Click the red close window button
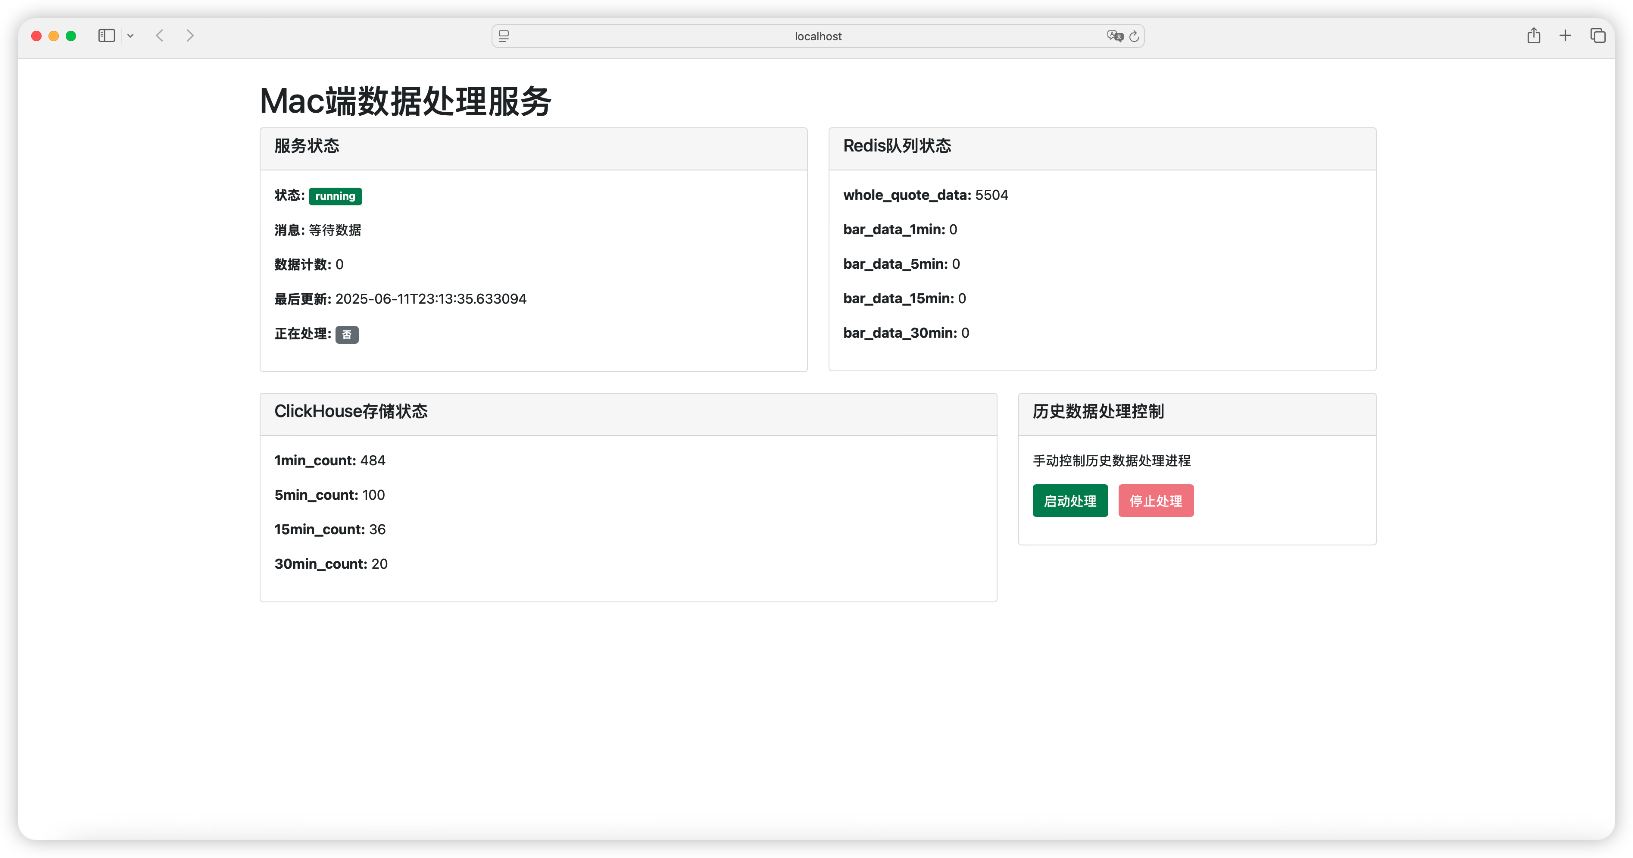This screenshot has height=858, width=1633. [37, 36]
